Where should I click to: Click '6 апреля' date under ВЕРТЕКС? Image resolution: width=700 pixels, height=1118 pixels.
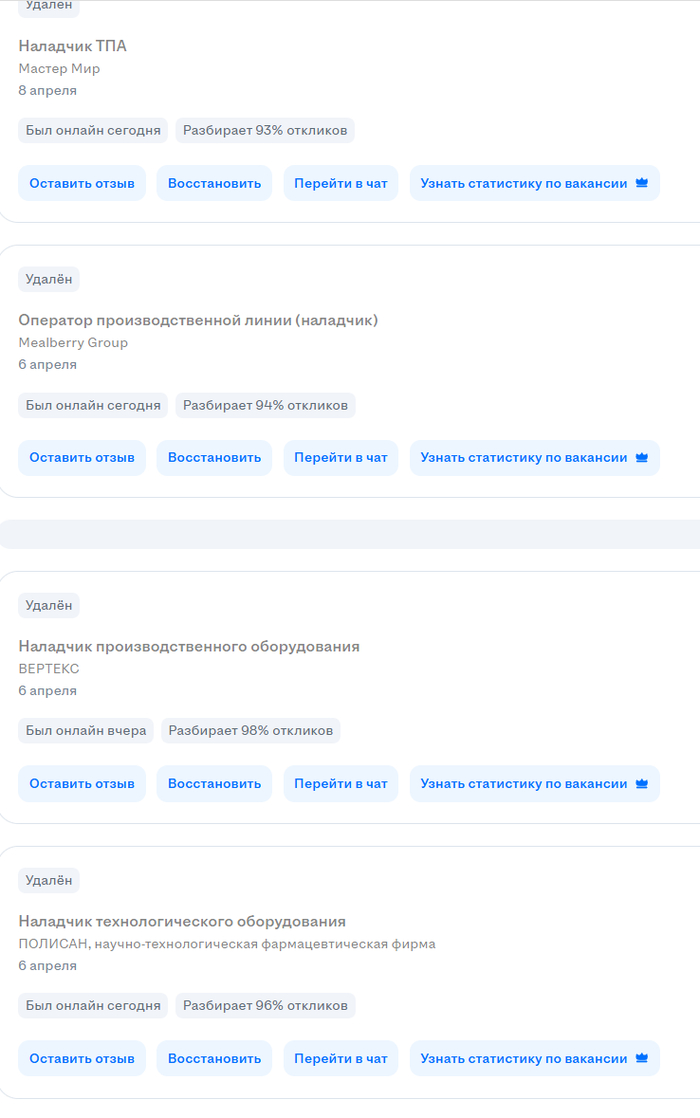pyautogui.click(x=48, y=690)
